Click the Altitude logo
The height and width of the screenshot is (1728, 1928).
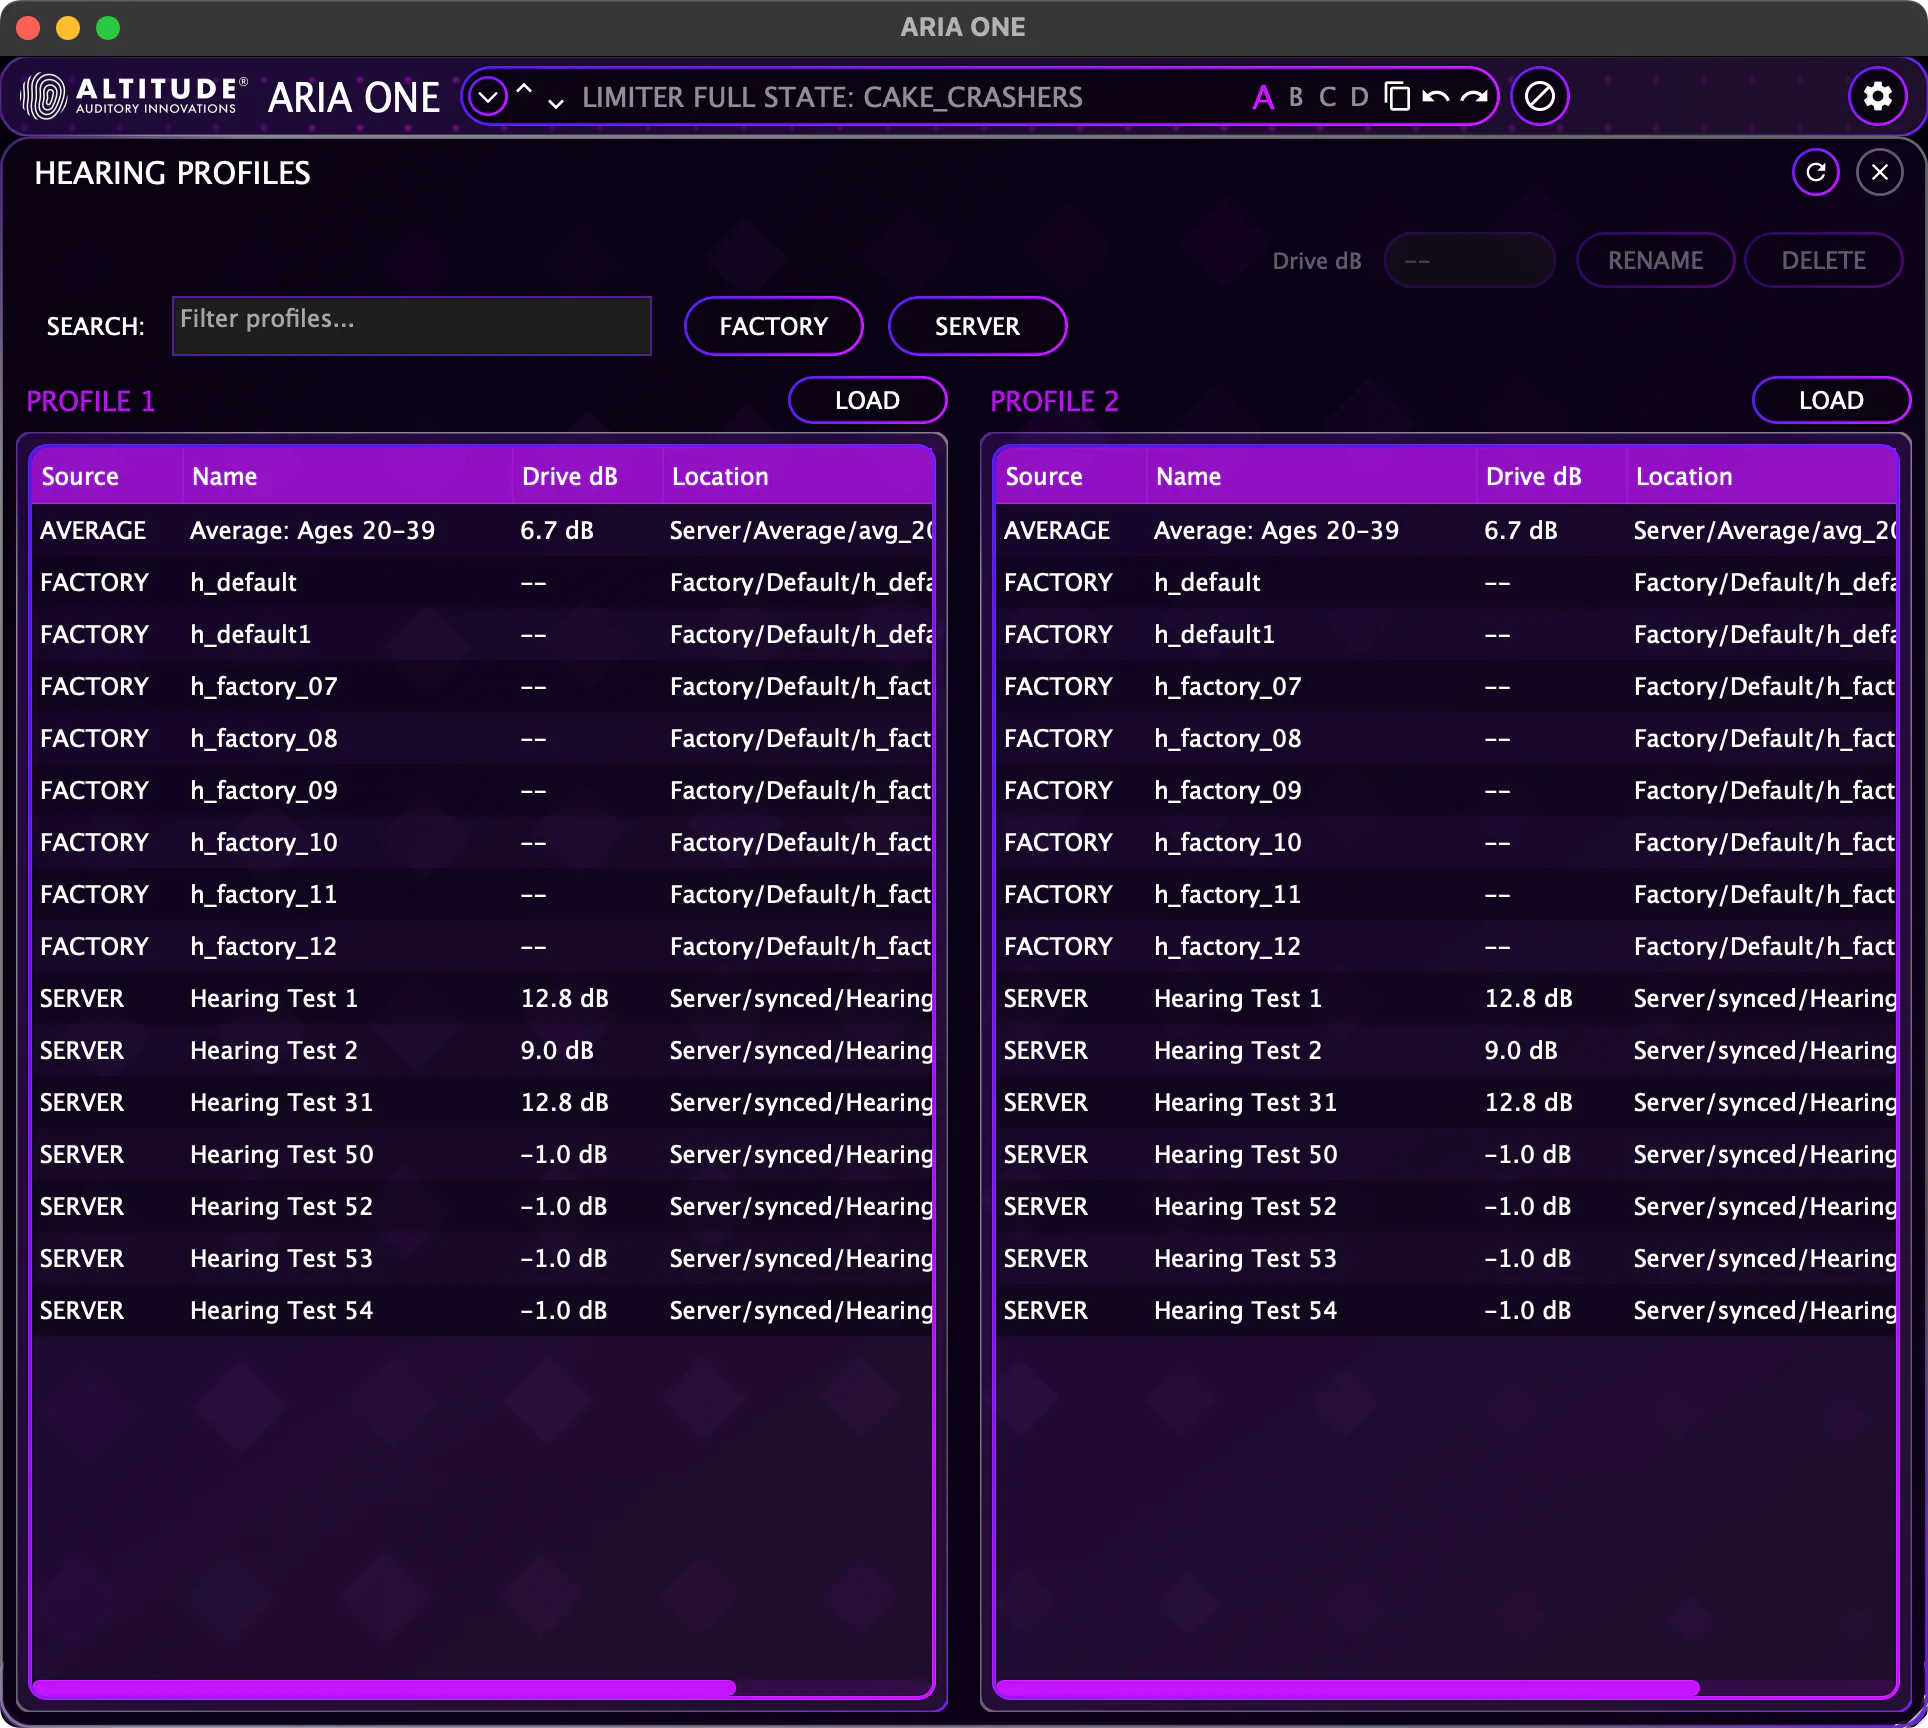[x=134, y=97]
